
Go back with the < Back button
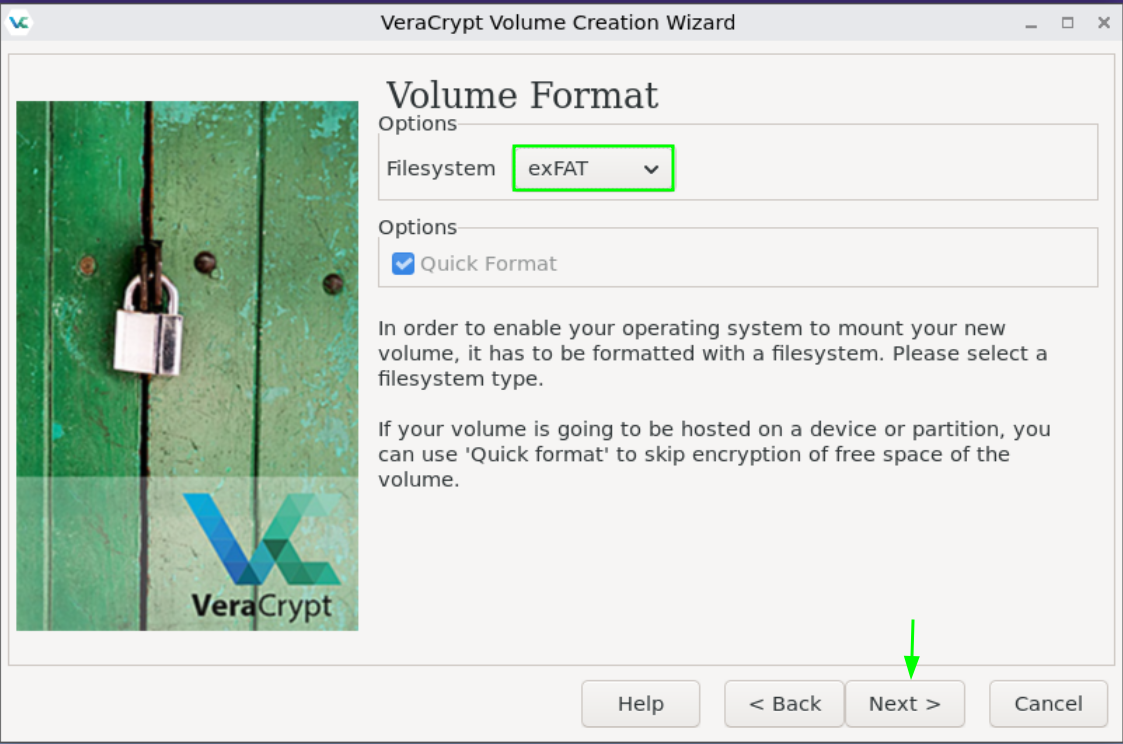tap(784, 704)
